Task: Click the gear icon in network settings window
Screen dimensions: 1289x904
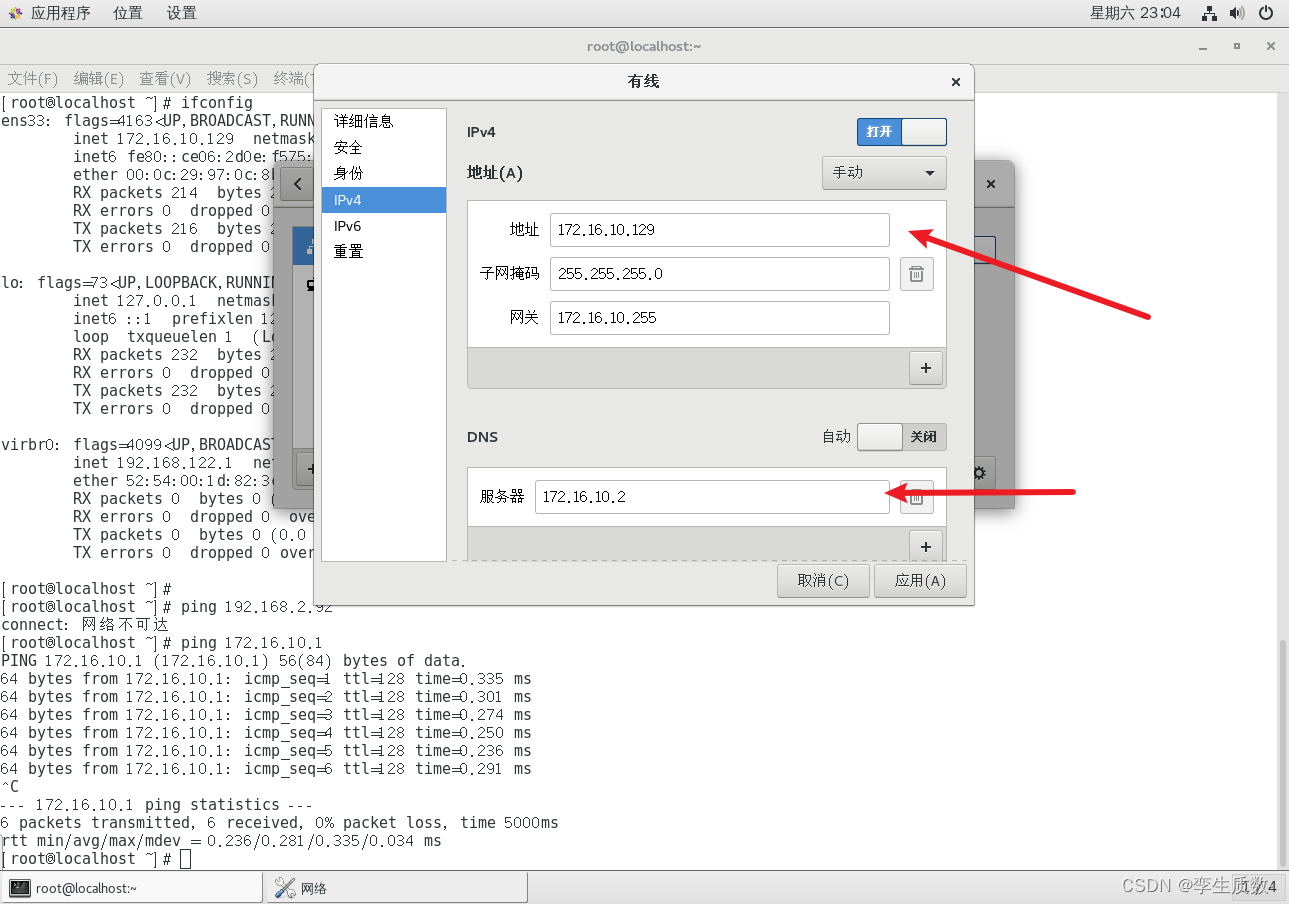Action: pos(979,472)
